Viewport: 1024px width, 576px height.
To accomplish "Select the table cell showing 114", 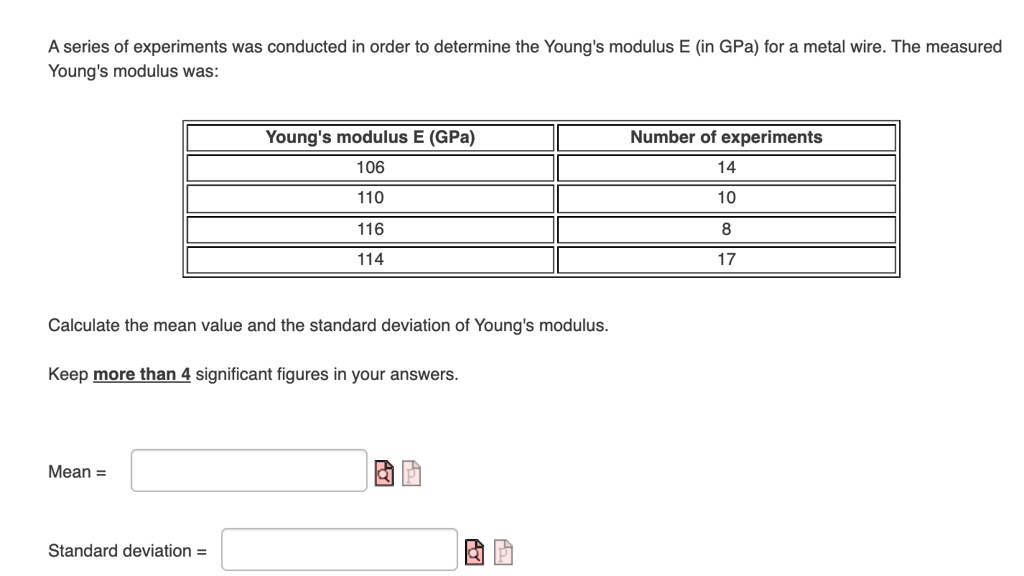I will tap(371, 260).
